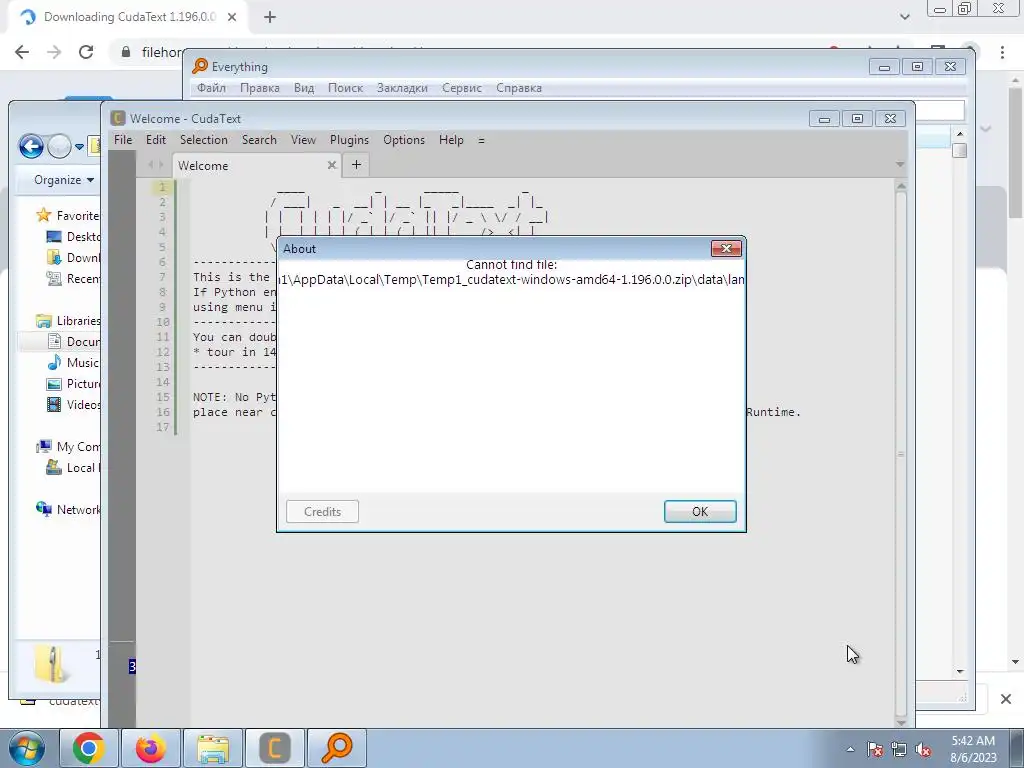Click Back button in Explorer window
The width and height of the screenshot is (1024, 768).
[x=31, y=146]
